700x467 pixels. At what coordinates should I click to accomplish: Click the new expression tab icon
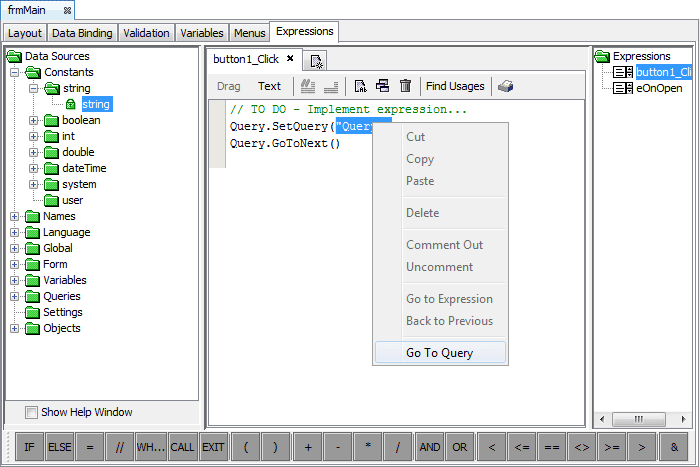(x=315, y=61)
